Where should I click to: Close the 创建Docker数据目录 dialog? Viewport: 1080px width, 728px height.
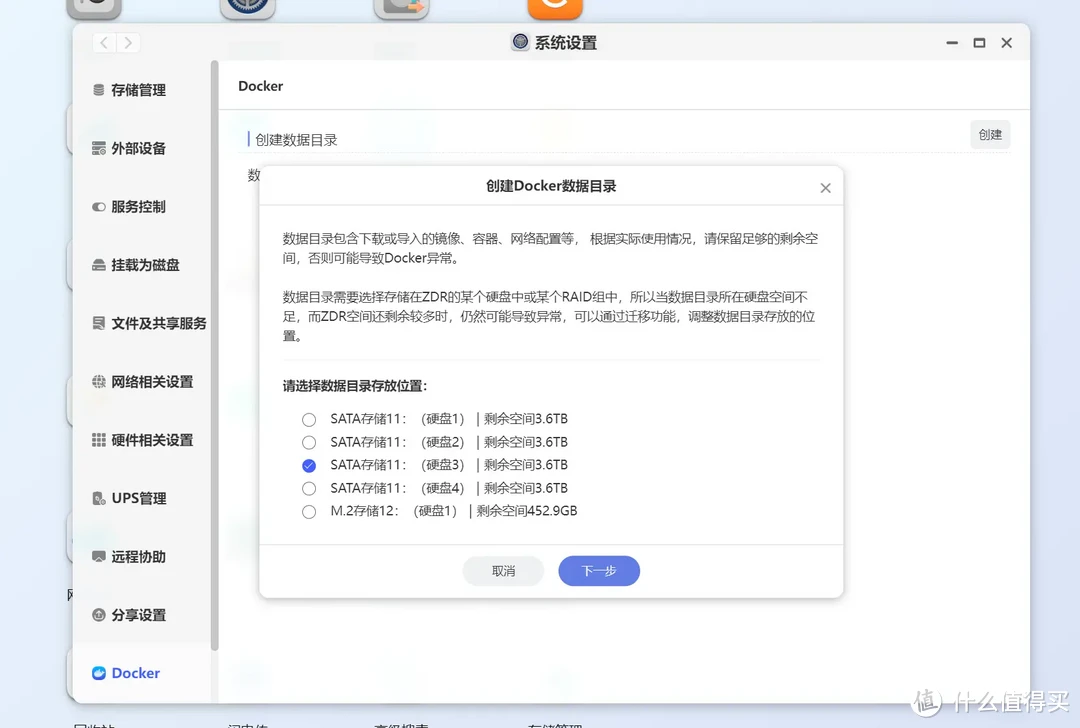coord(825,187)
